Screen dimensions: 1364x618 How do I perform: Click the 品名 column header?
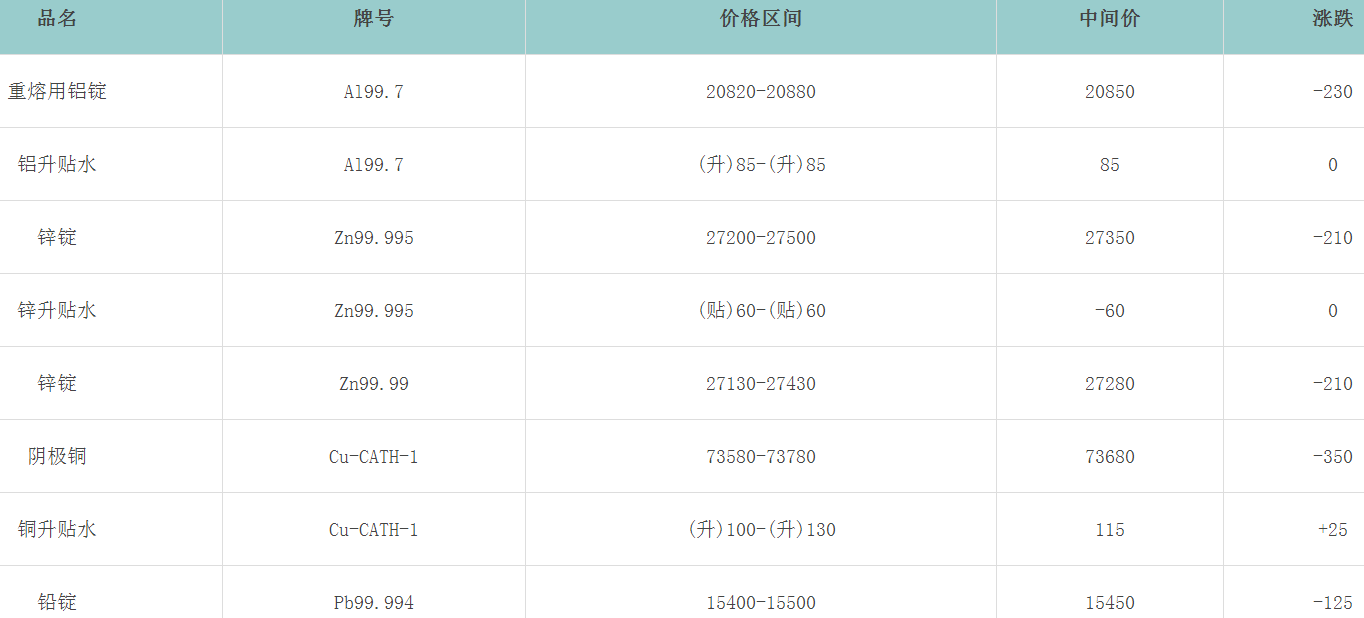point(57,19)
